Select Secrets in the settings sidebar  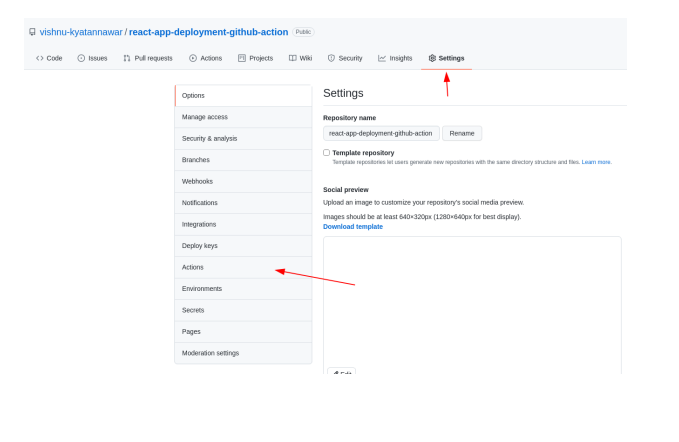click(193, 310)
